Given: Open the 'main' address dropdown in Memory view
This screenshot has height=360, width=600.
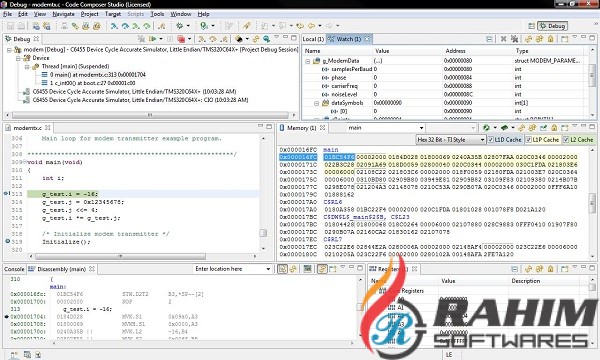Looking at the screenshot, I should [x=421, y=128].
